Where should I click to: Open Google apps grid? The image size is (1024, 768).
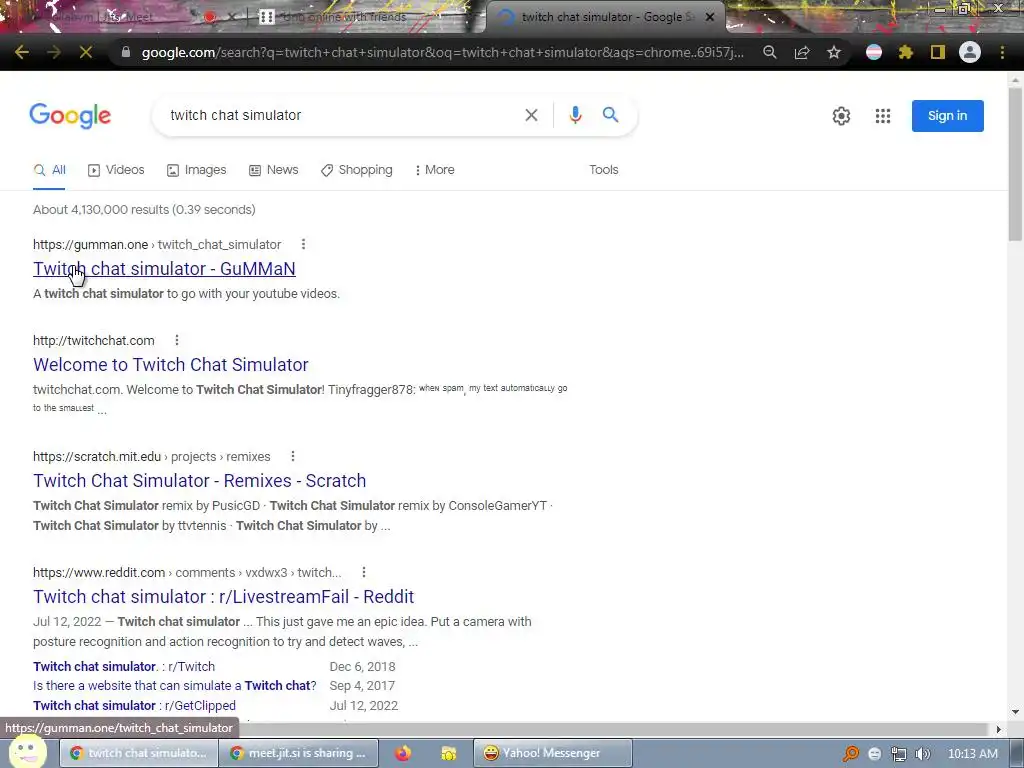click(x=883, y=116)
